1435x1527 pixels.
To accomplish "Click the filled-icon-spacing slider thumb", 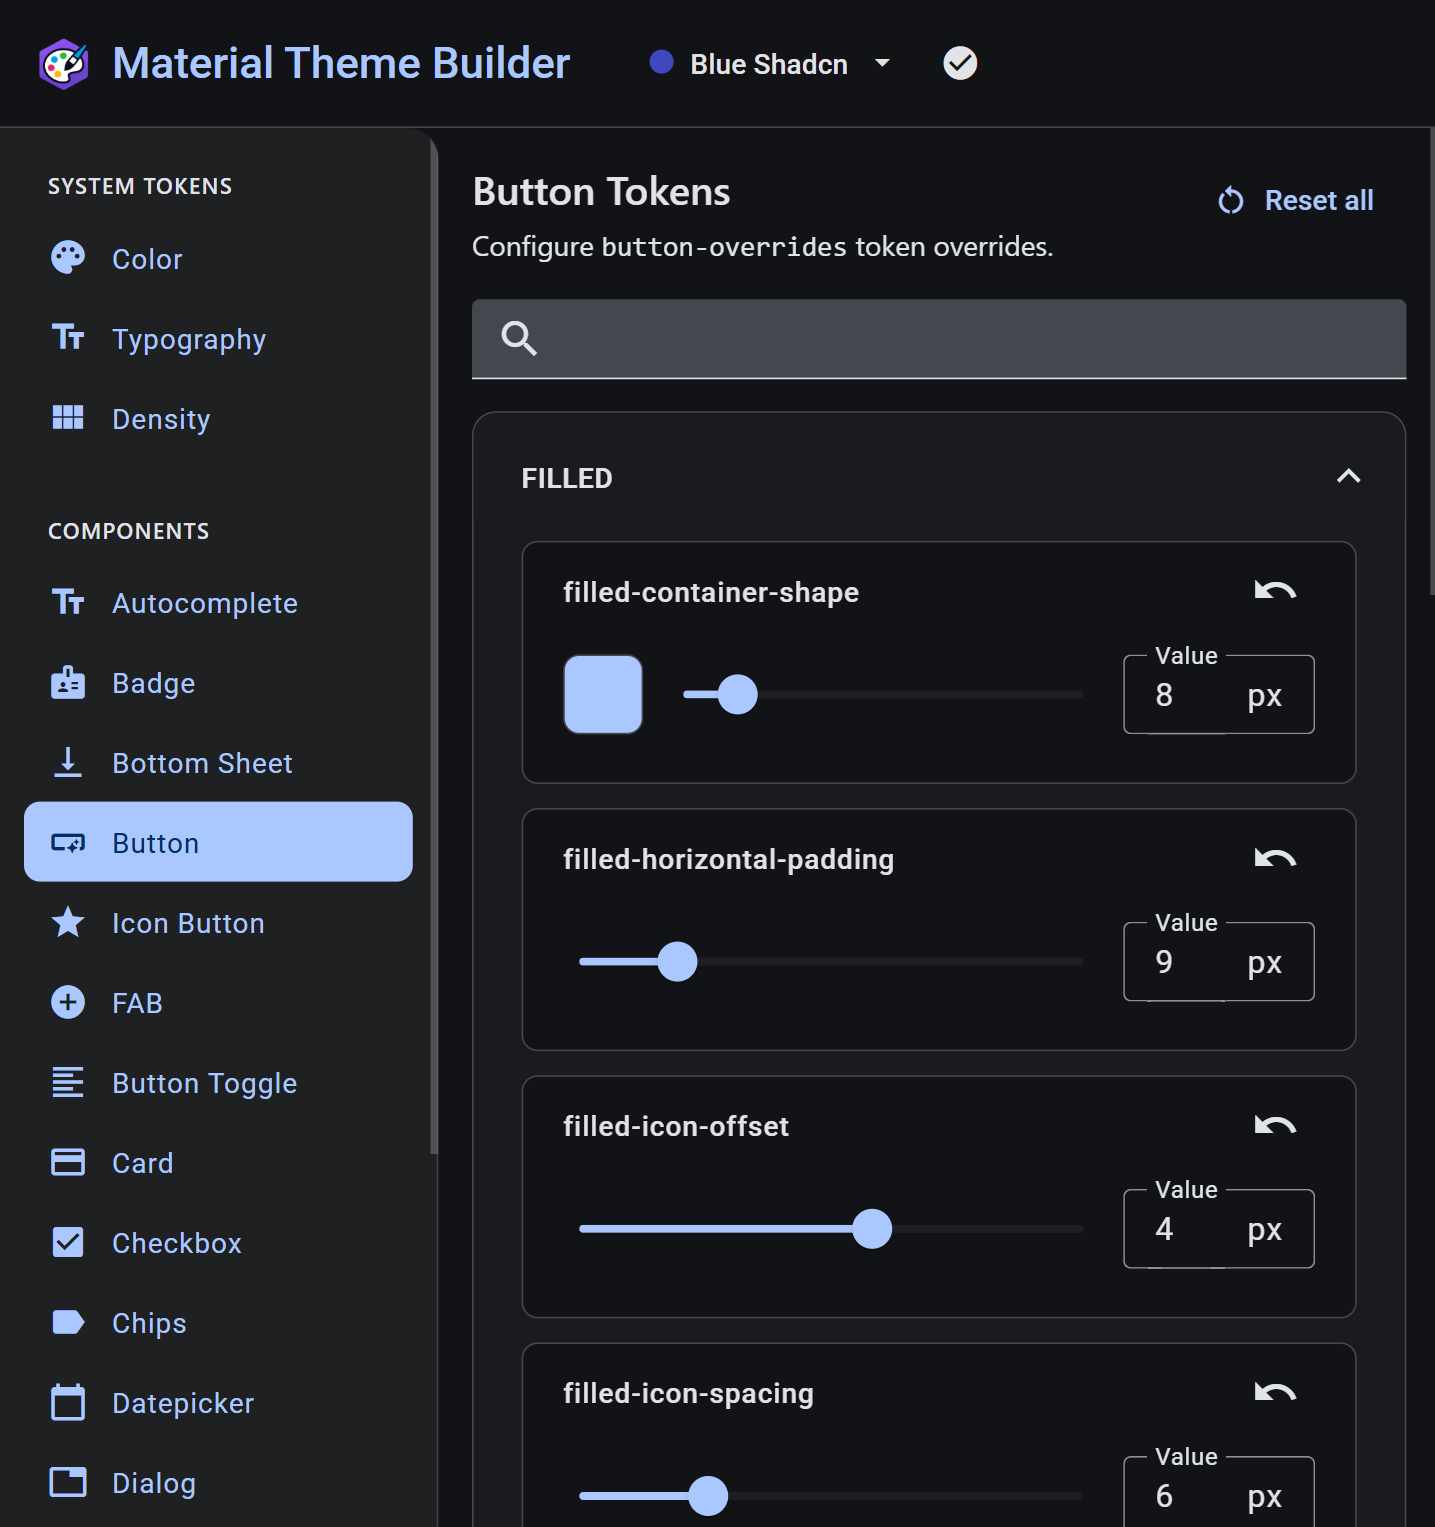I will click(x=708, y=1495).
